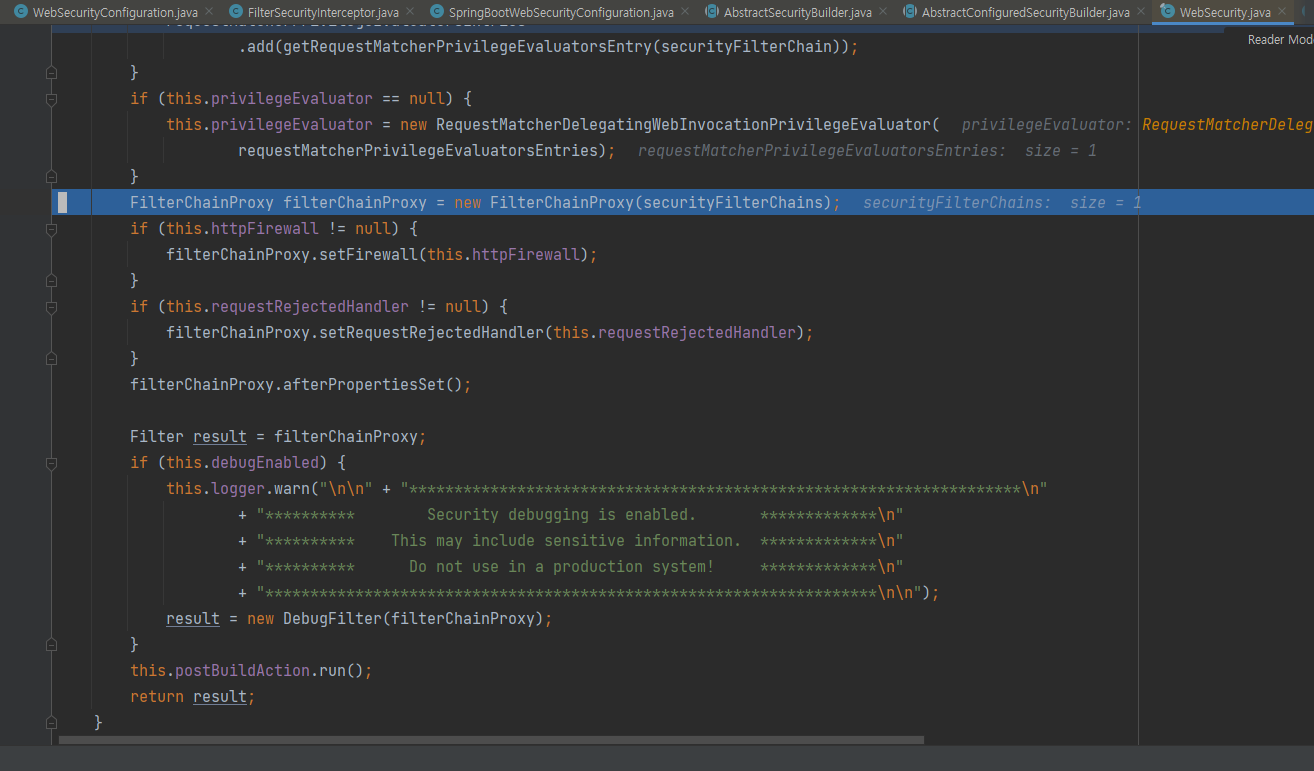1314x771 pixels.
Task: Close the AbstractConfiguredSecurityBuilder.java tab
Action: (x=1141, y=12)
